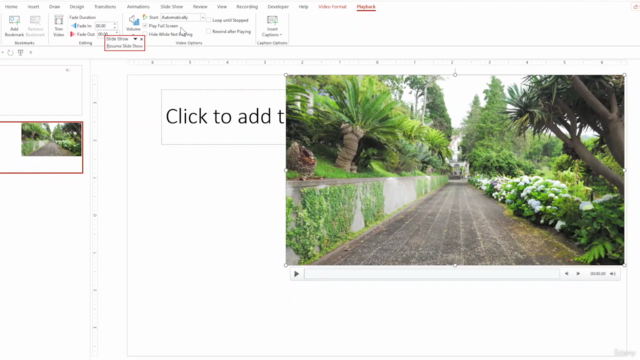The height and width of the screenshot is (360, 640).
Task: Open the Help tab
Action: pos(303,7)
